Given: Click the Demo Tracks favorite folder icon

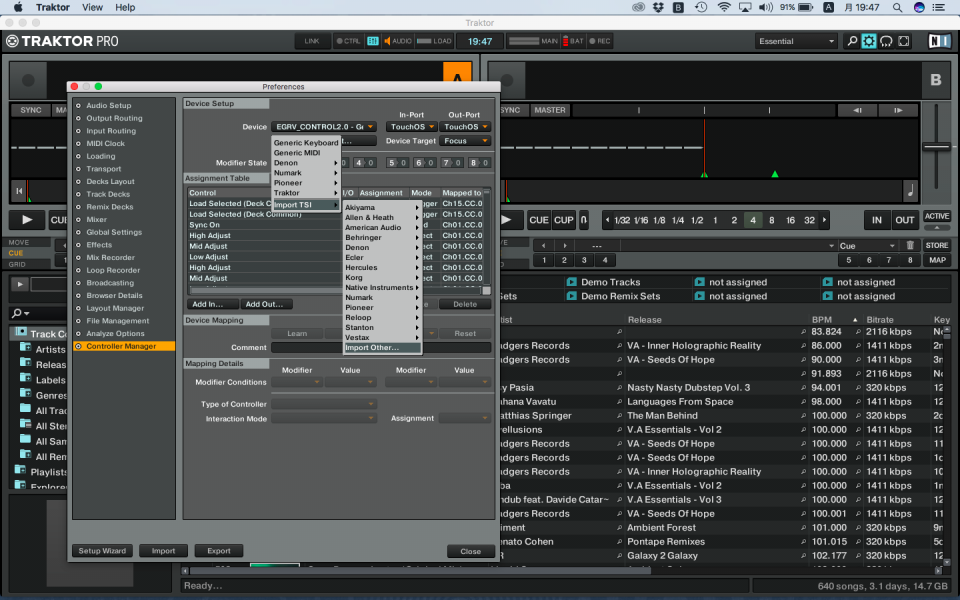Looking at the screenshot, I should click(x=571, y=282).
